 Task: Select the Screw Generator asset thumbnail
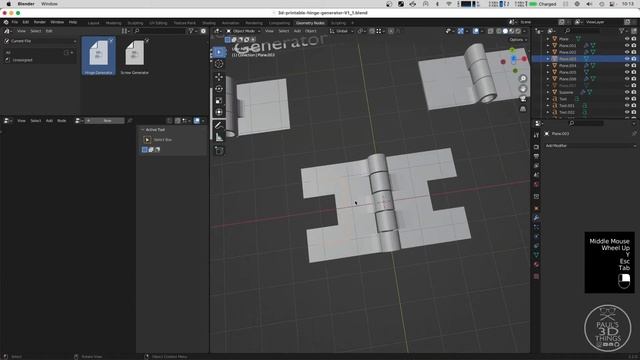click(x=135, y=56)
